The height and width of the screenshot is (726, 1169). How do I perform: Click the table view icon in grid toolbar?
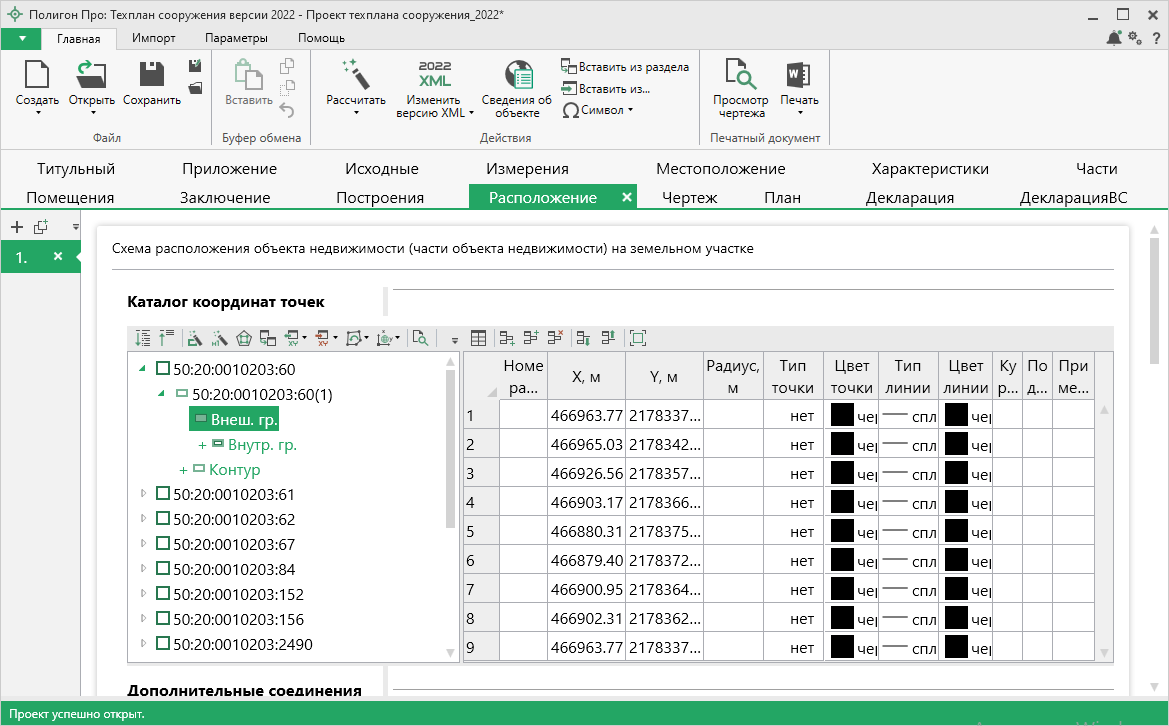coord(479,339)
